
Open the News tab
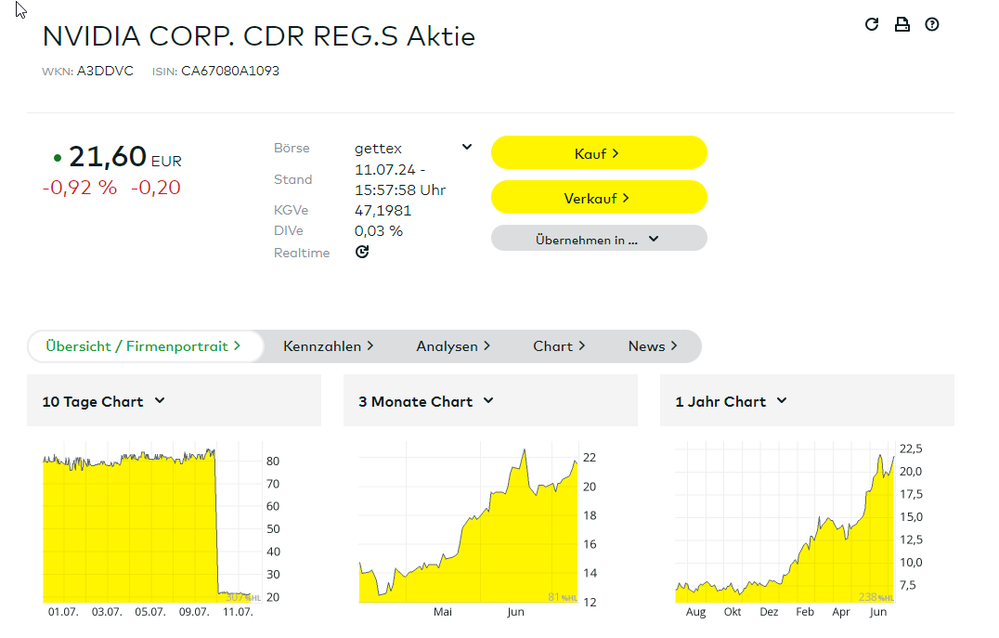(652, 346)
